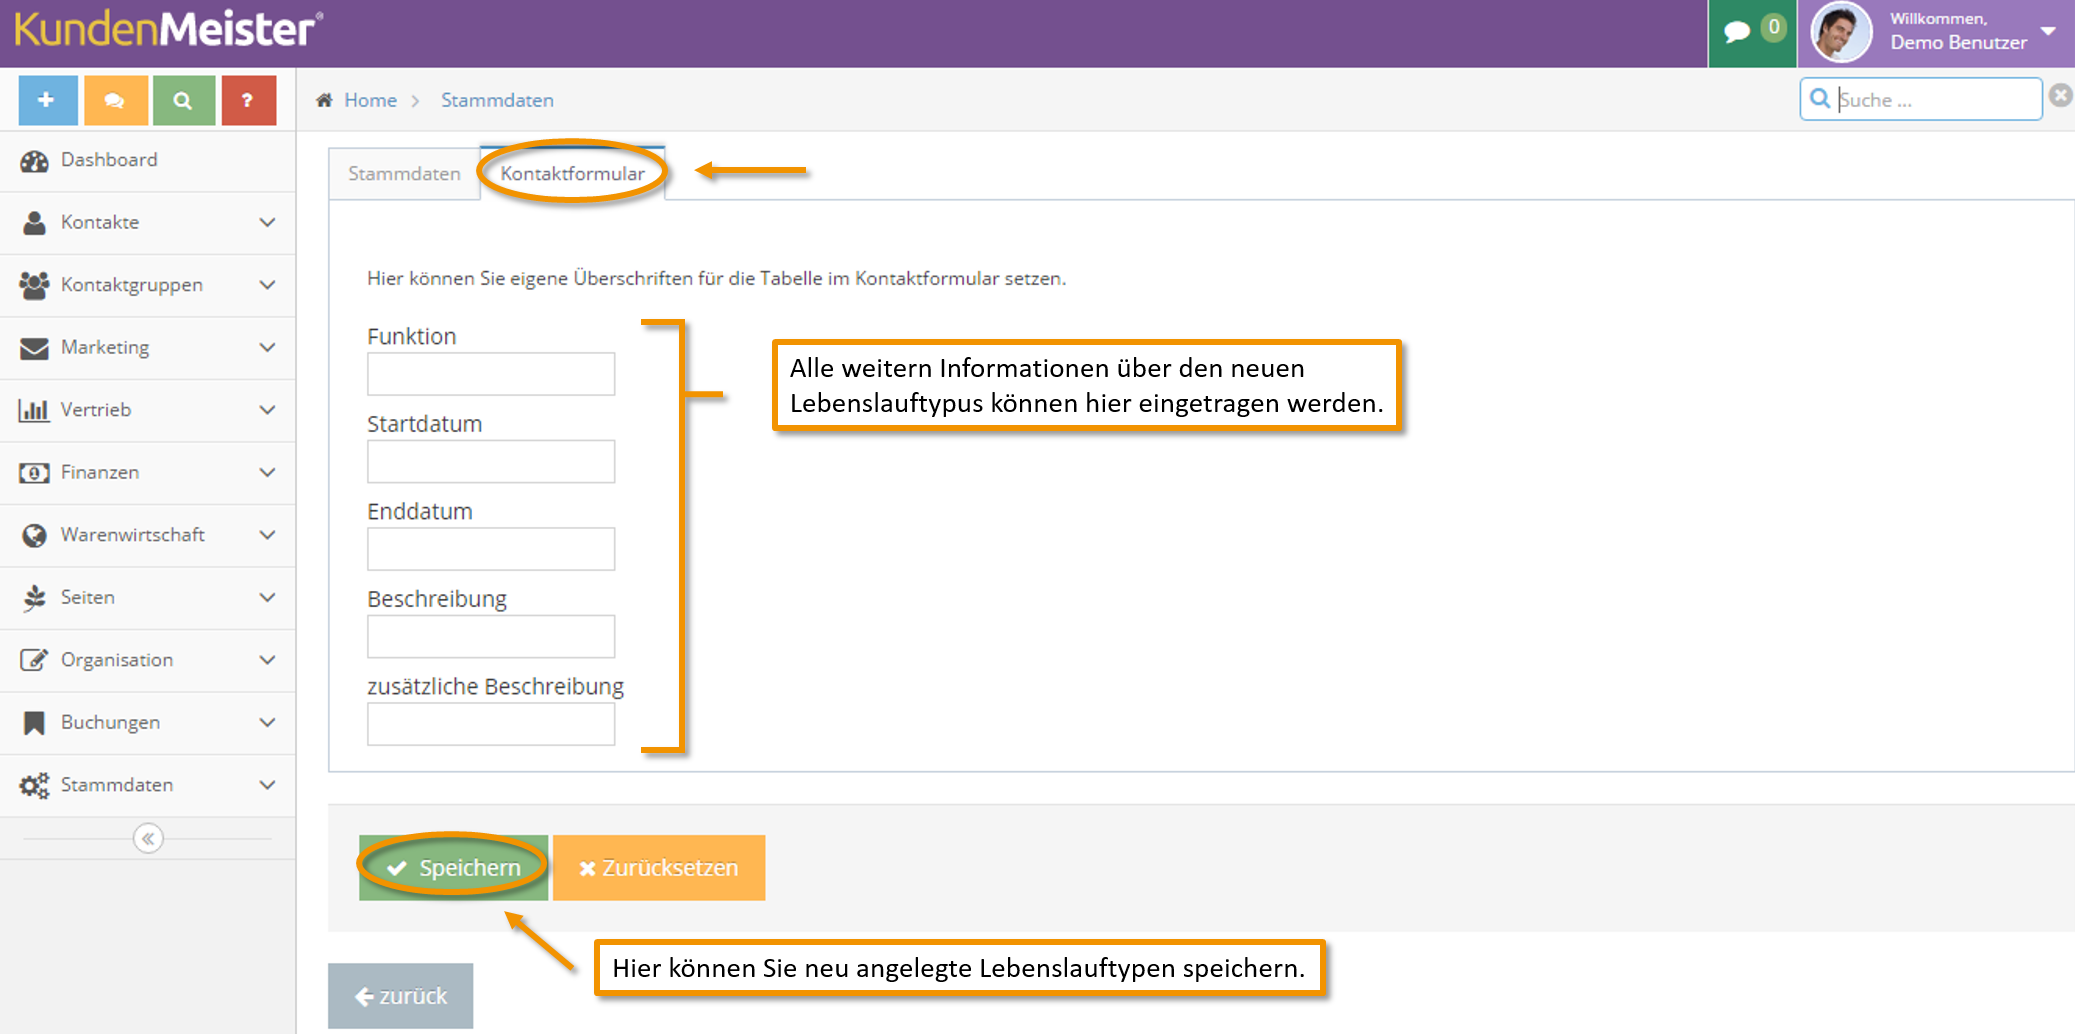This screenshot has height=1034, width=2075.
Task: Select the Kontaktformular tab
Action: click(x=572, y=174)
